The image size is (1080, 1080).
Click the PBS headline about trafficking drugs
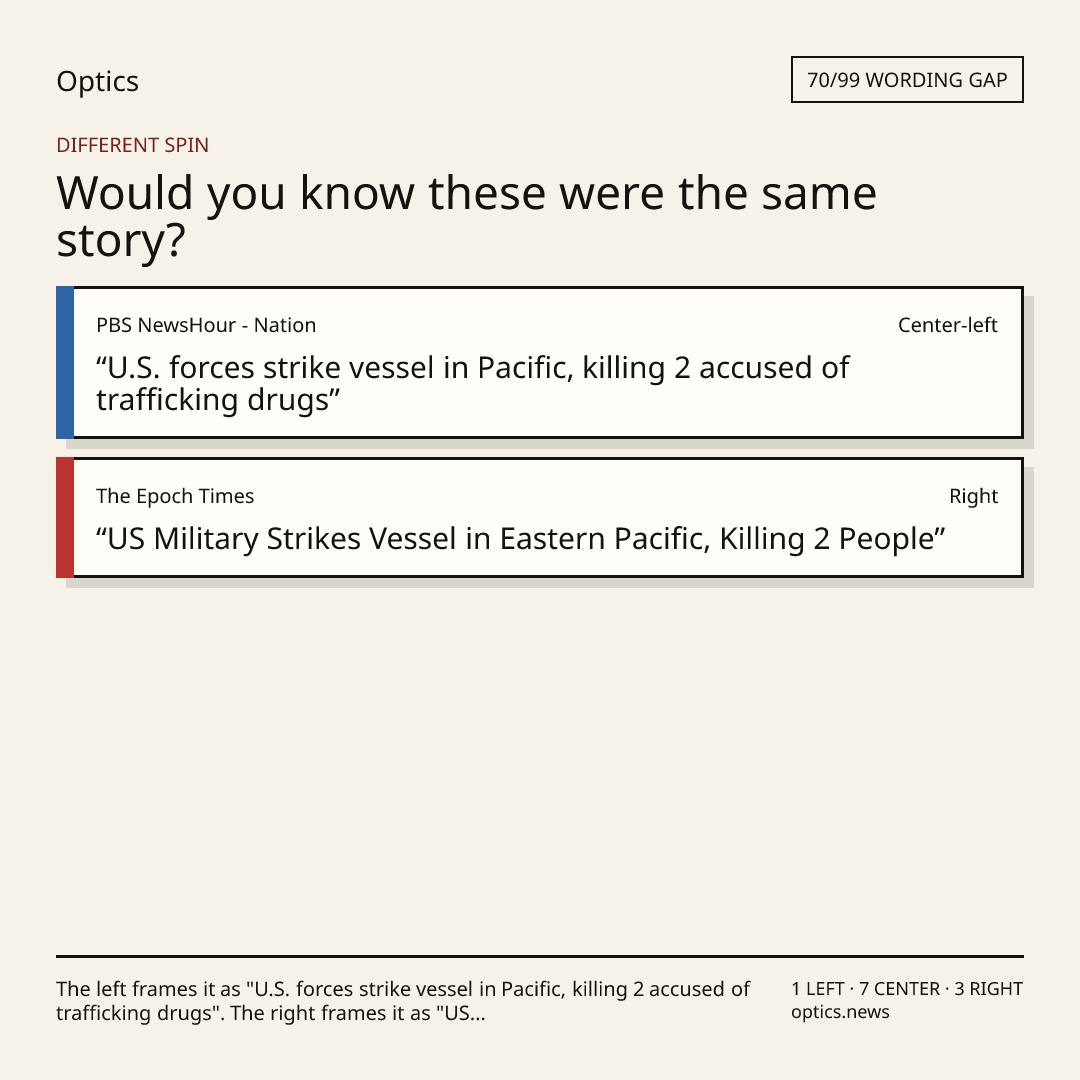coord(472,384)
